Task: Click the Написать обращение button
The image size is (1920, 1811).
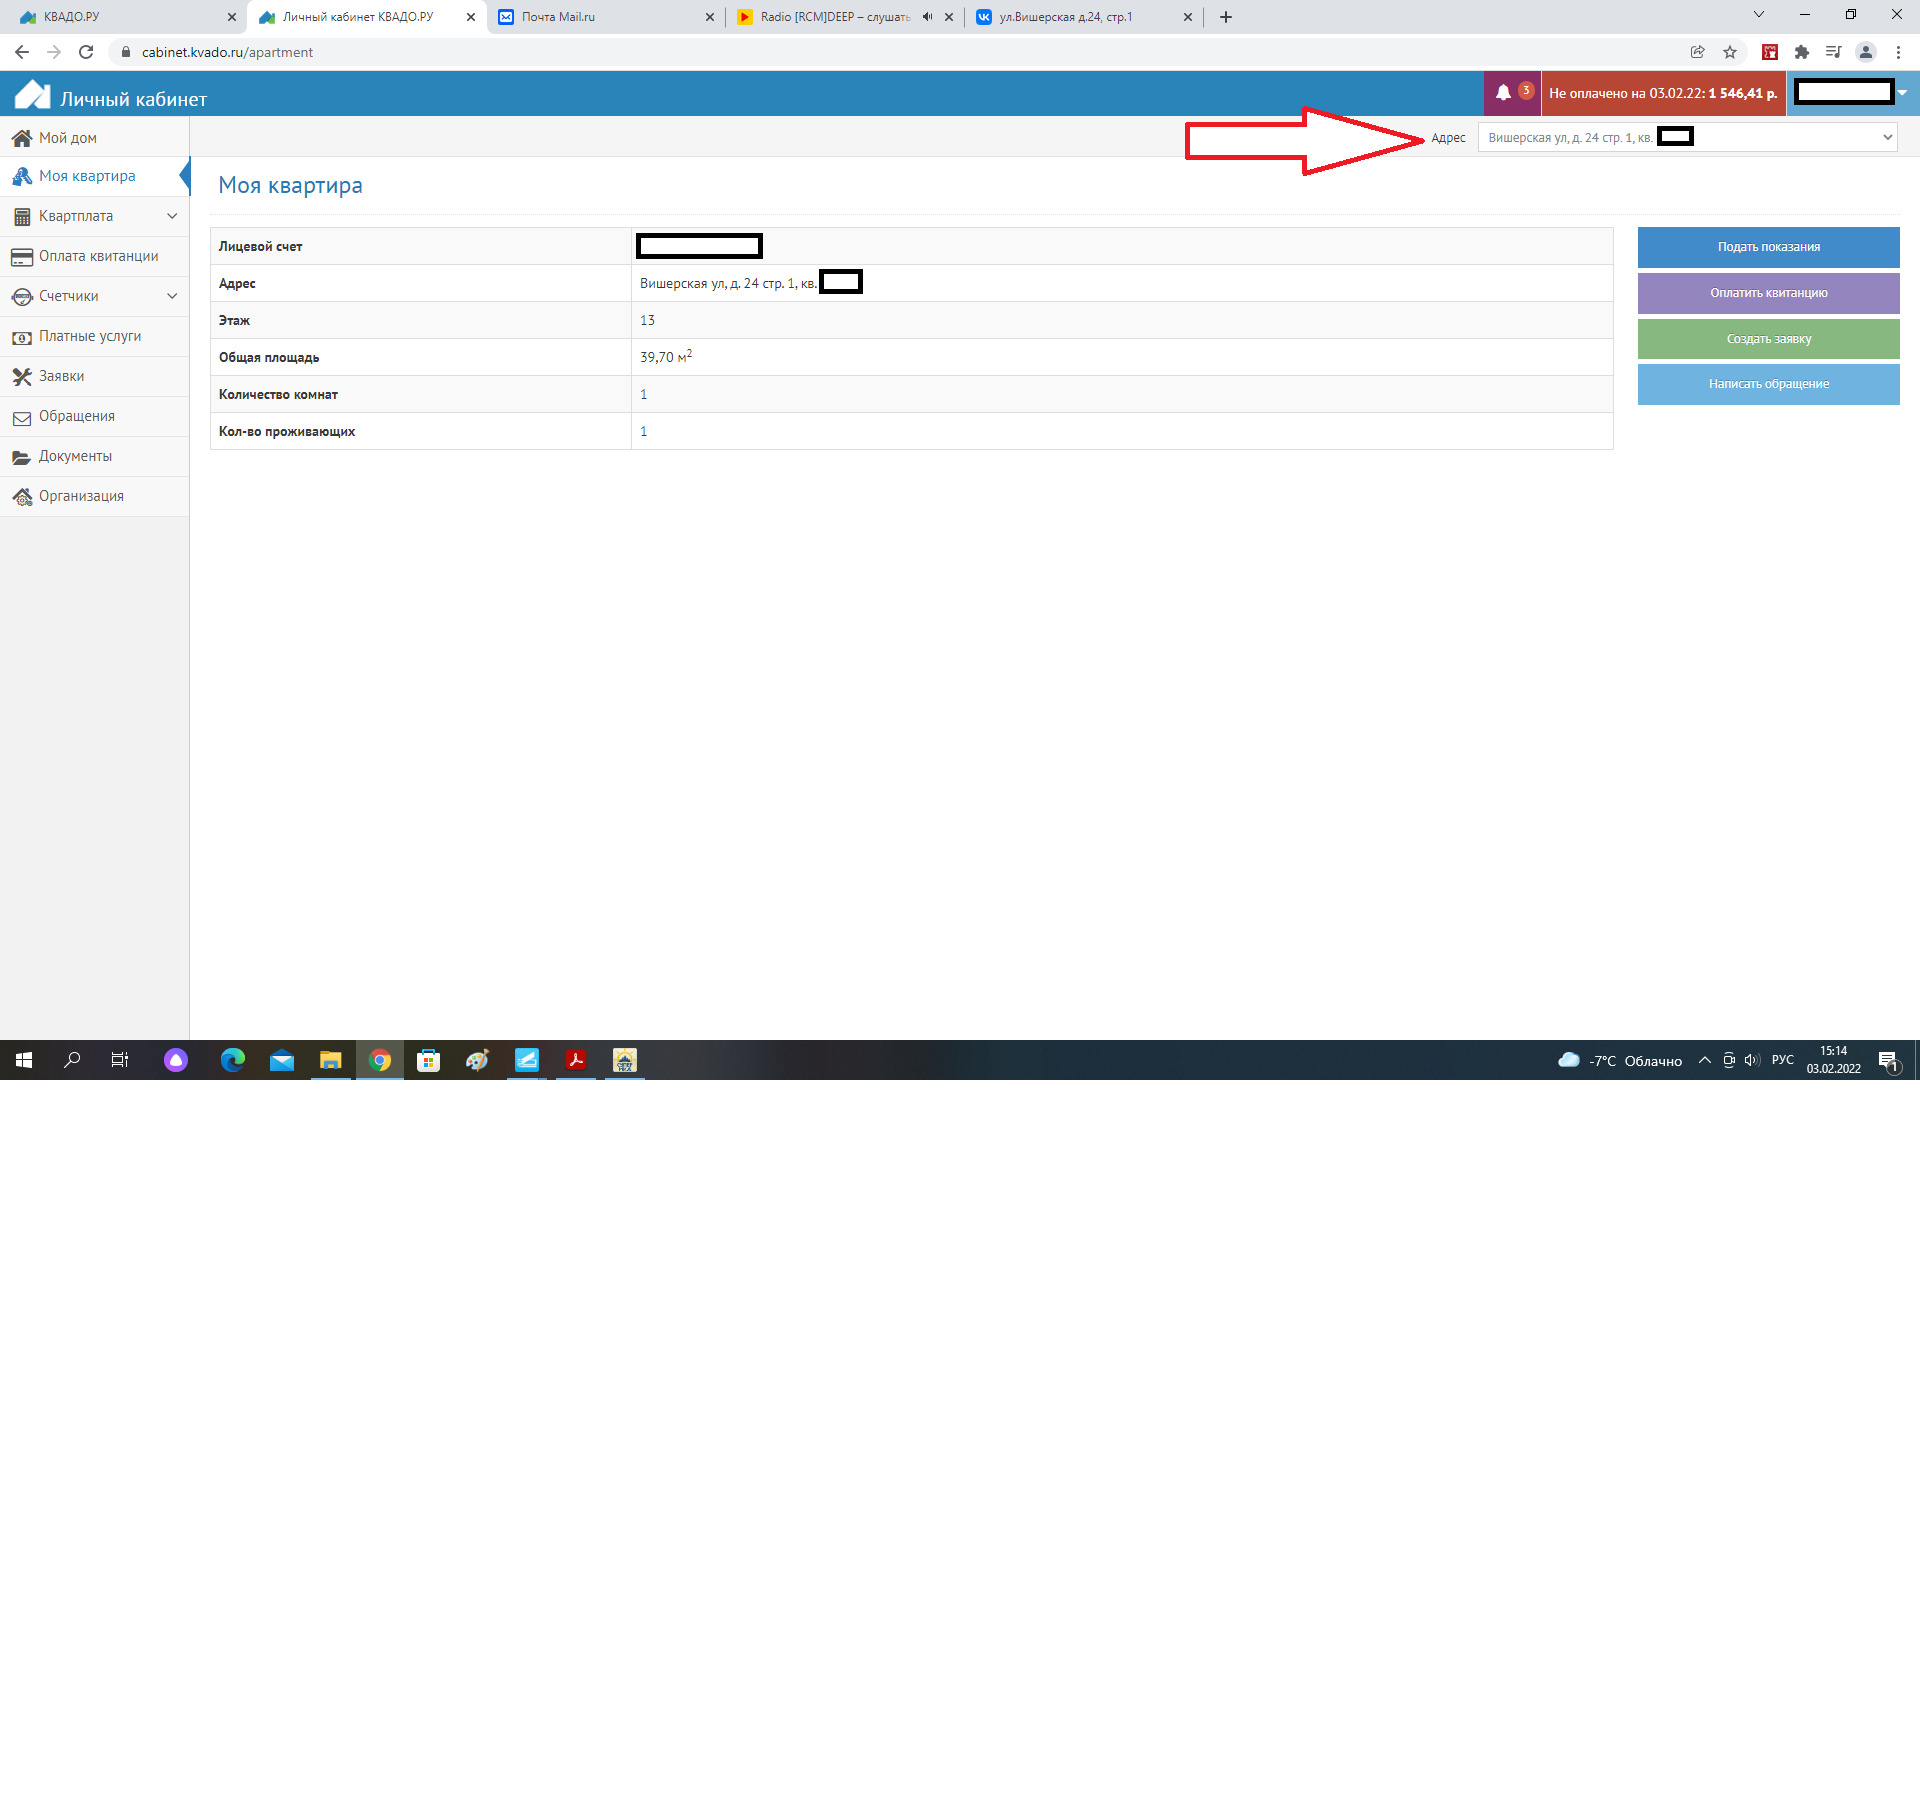Action: (1768, 384)
